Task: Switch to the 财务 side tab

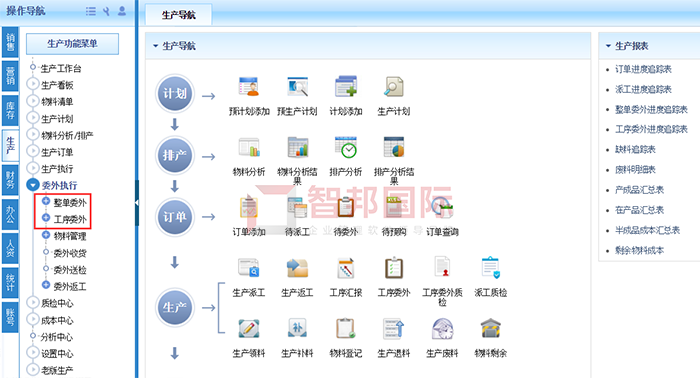Action: pos(10,179)
